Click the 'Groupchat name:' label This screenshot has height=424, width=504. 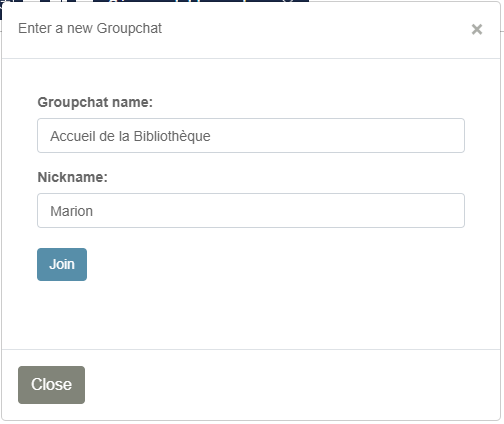point(95,102)
